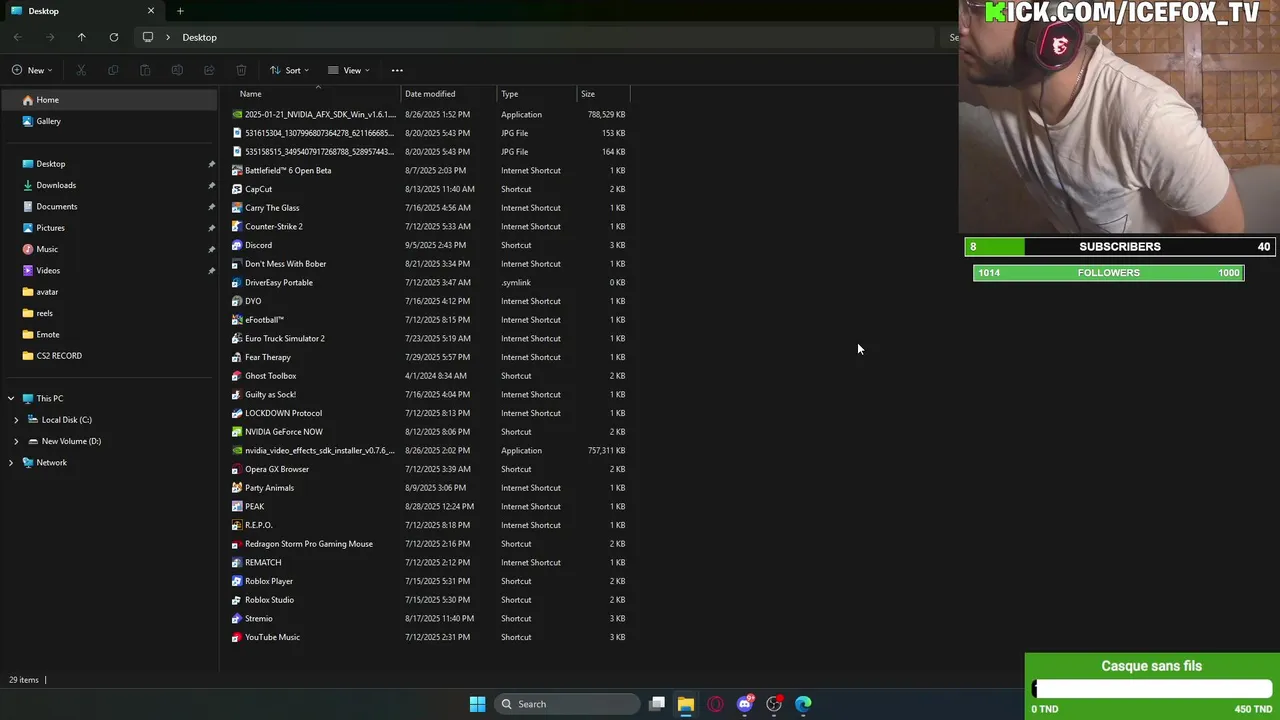Select the DriverEasy Portable symlink
The image size is (1280, 720).
pos(428,282)
